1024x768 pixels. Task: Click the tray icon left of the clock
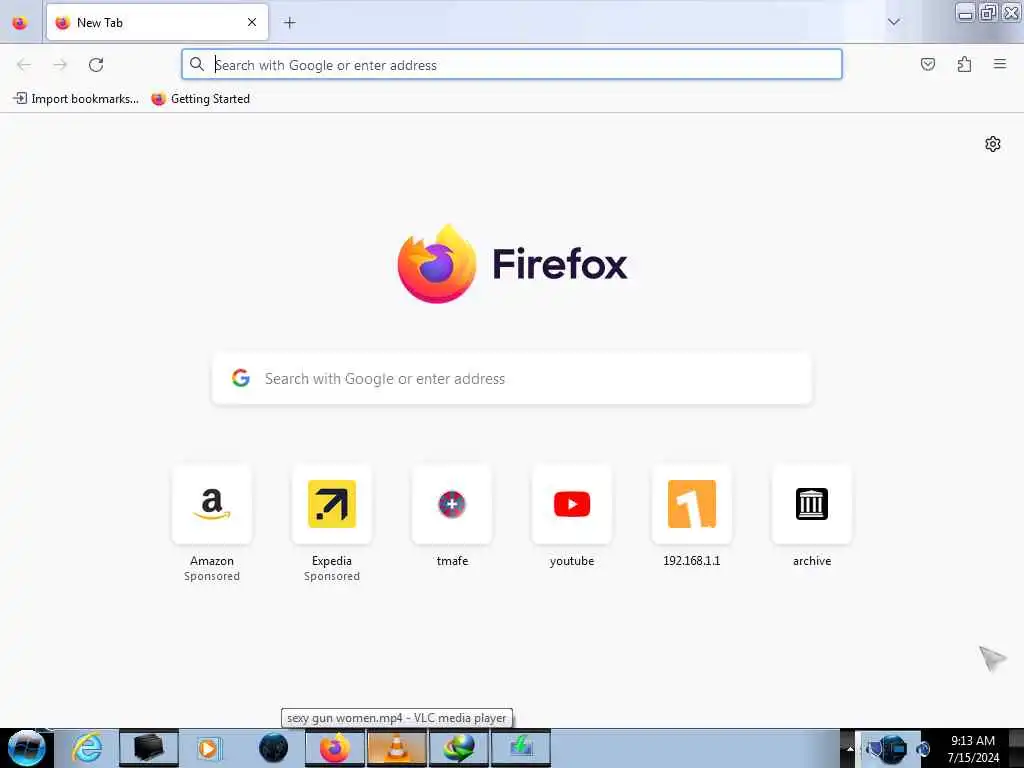coord(923,749)
